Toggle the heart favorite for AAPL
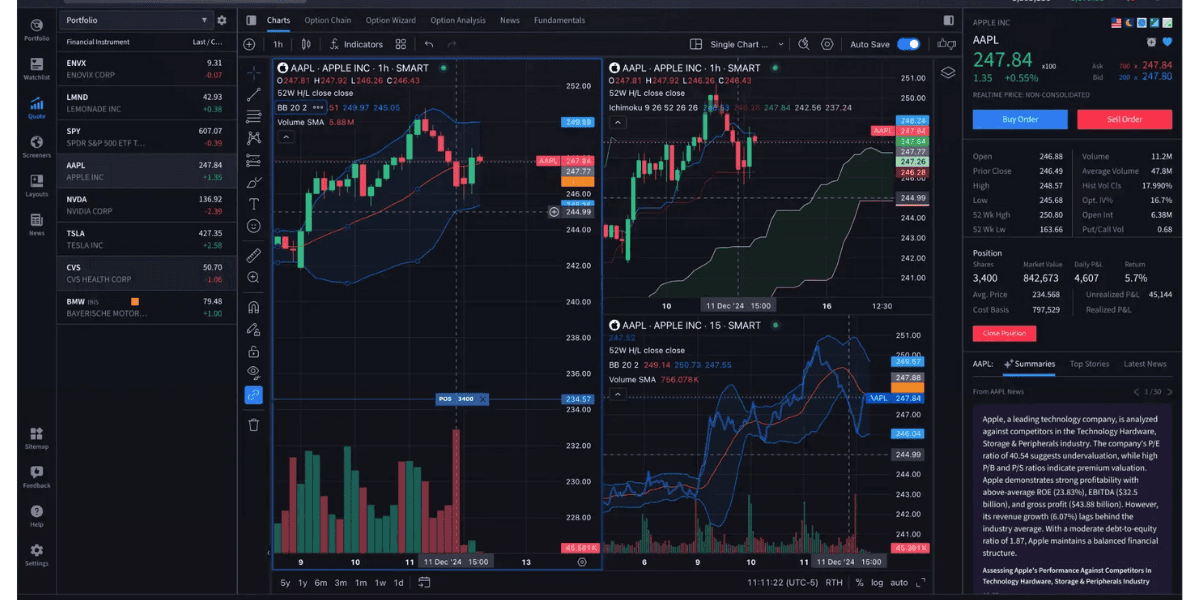 pyautogui.click(x=1166, y=42)
